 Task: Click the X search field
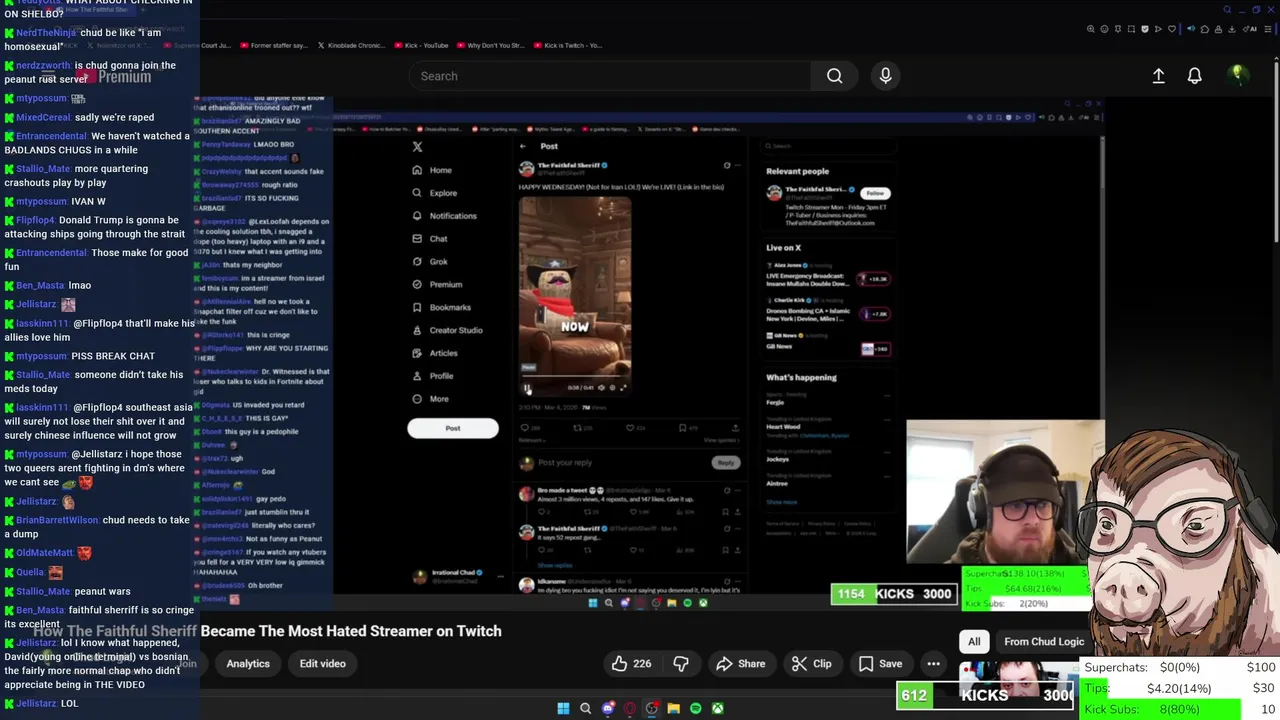click(827, 146)
